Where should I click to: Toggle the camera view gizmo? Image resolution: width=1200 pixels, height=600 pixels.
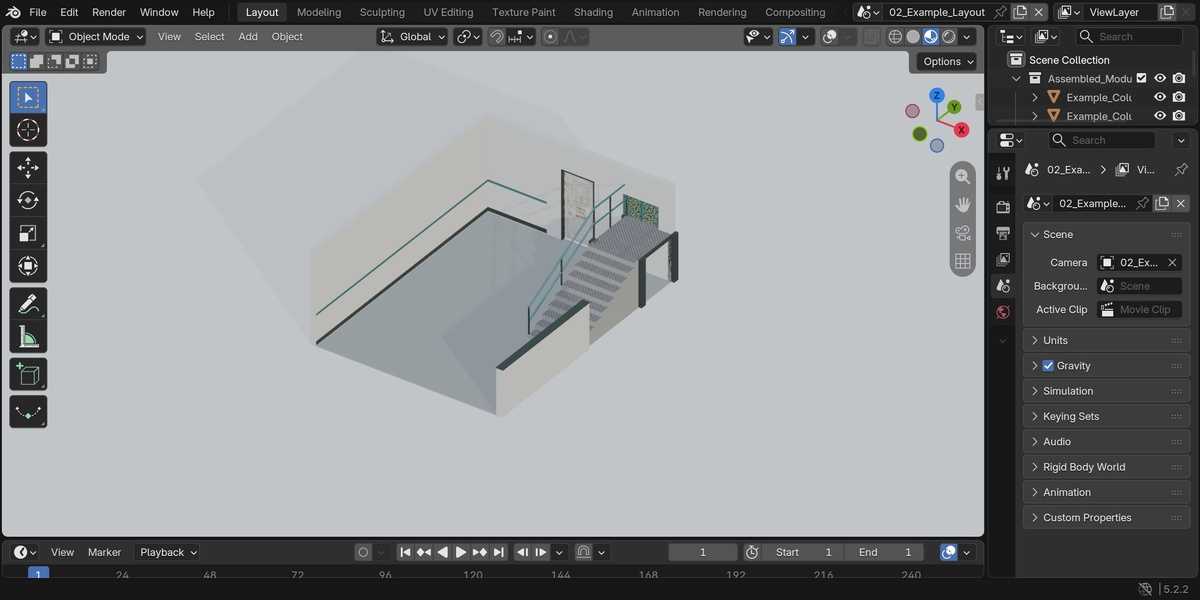963,233
